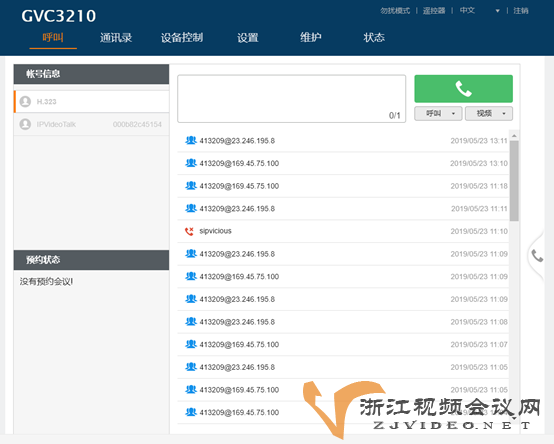
Task: Click the H.323 account avatar icon
Action: pyautogui.click(x=25, y=102)
